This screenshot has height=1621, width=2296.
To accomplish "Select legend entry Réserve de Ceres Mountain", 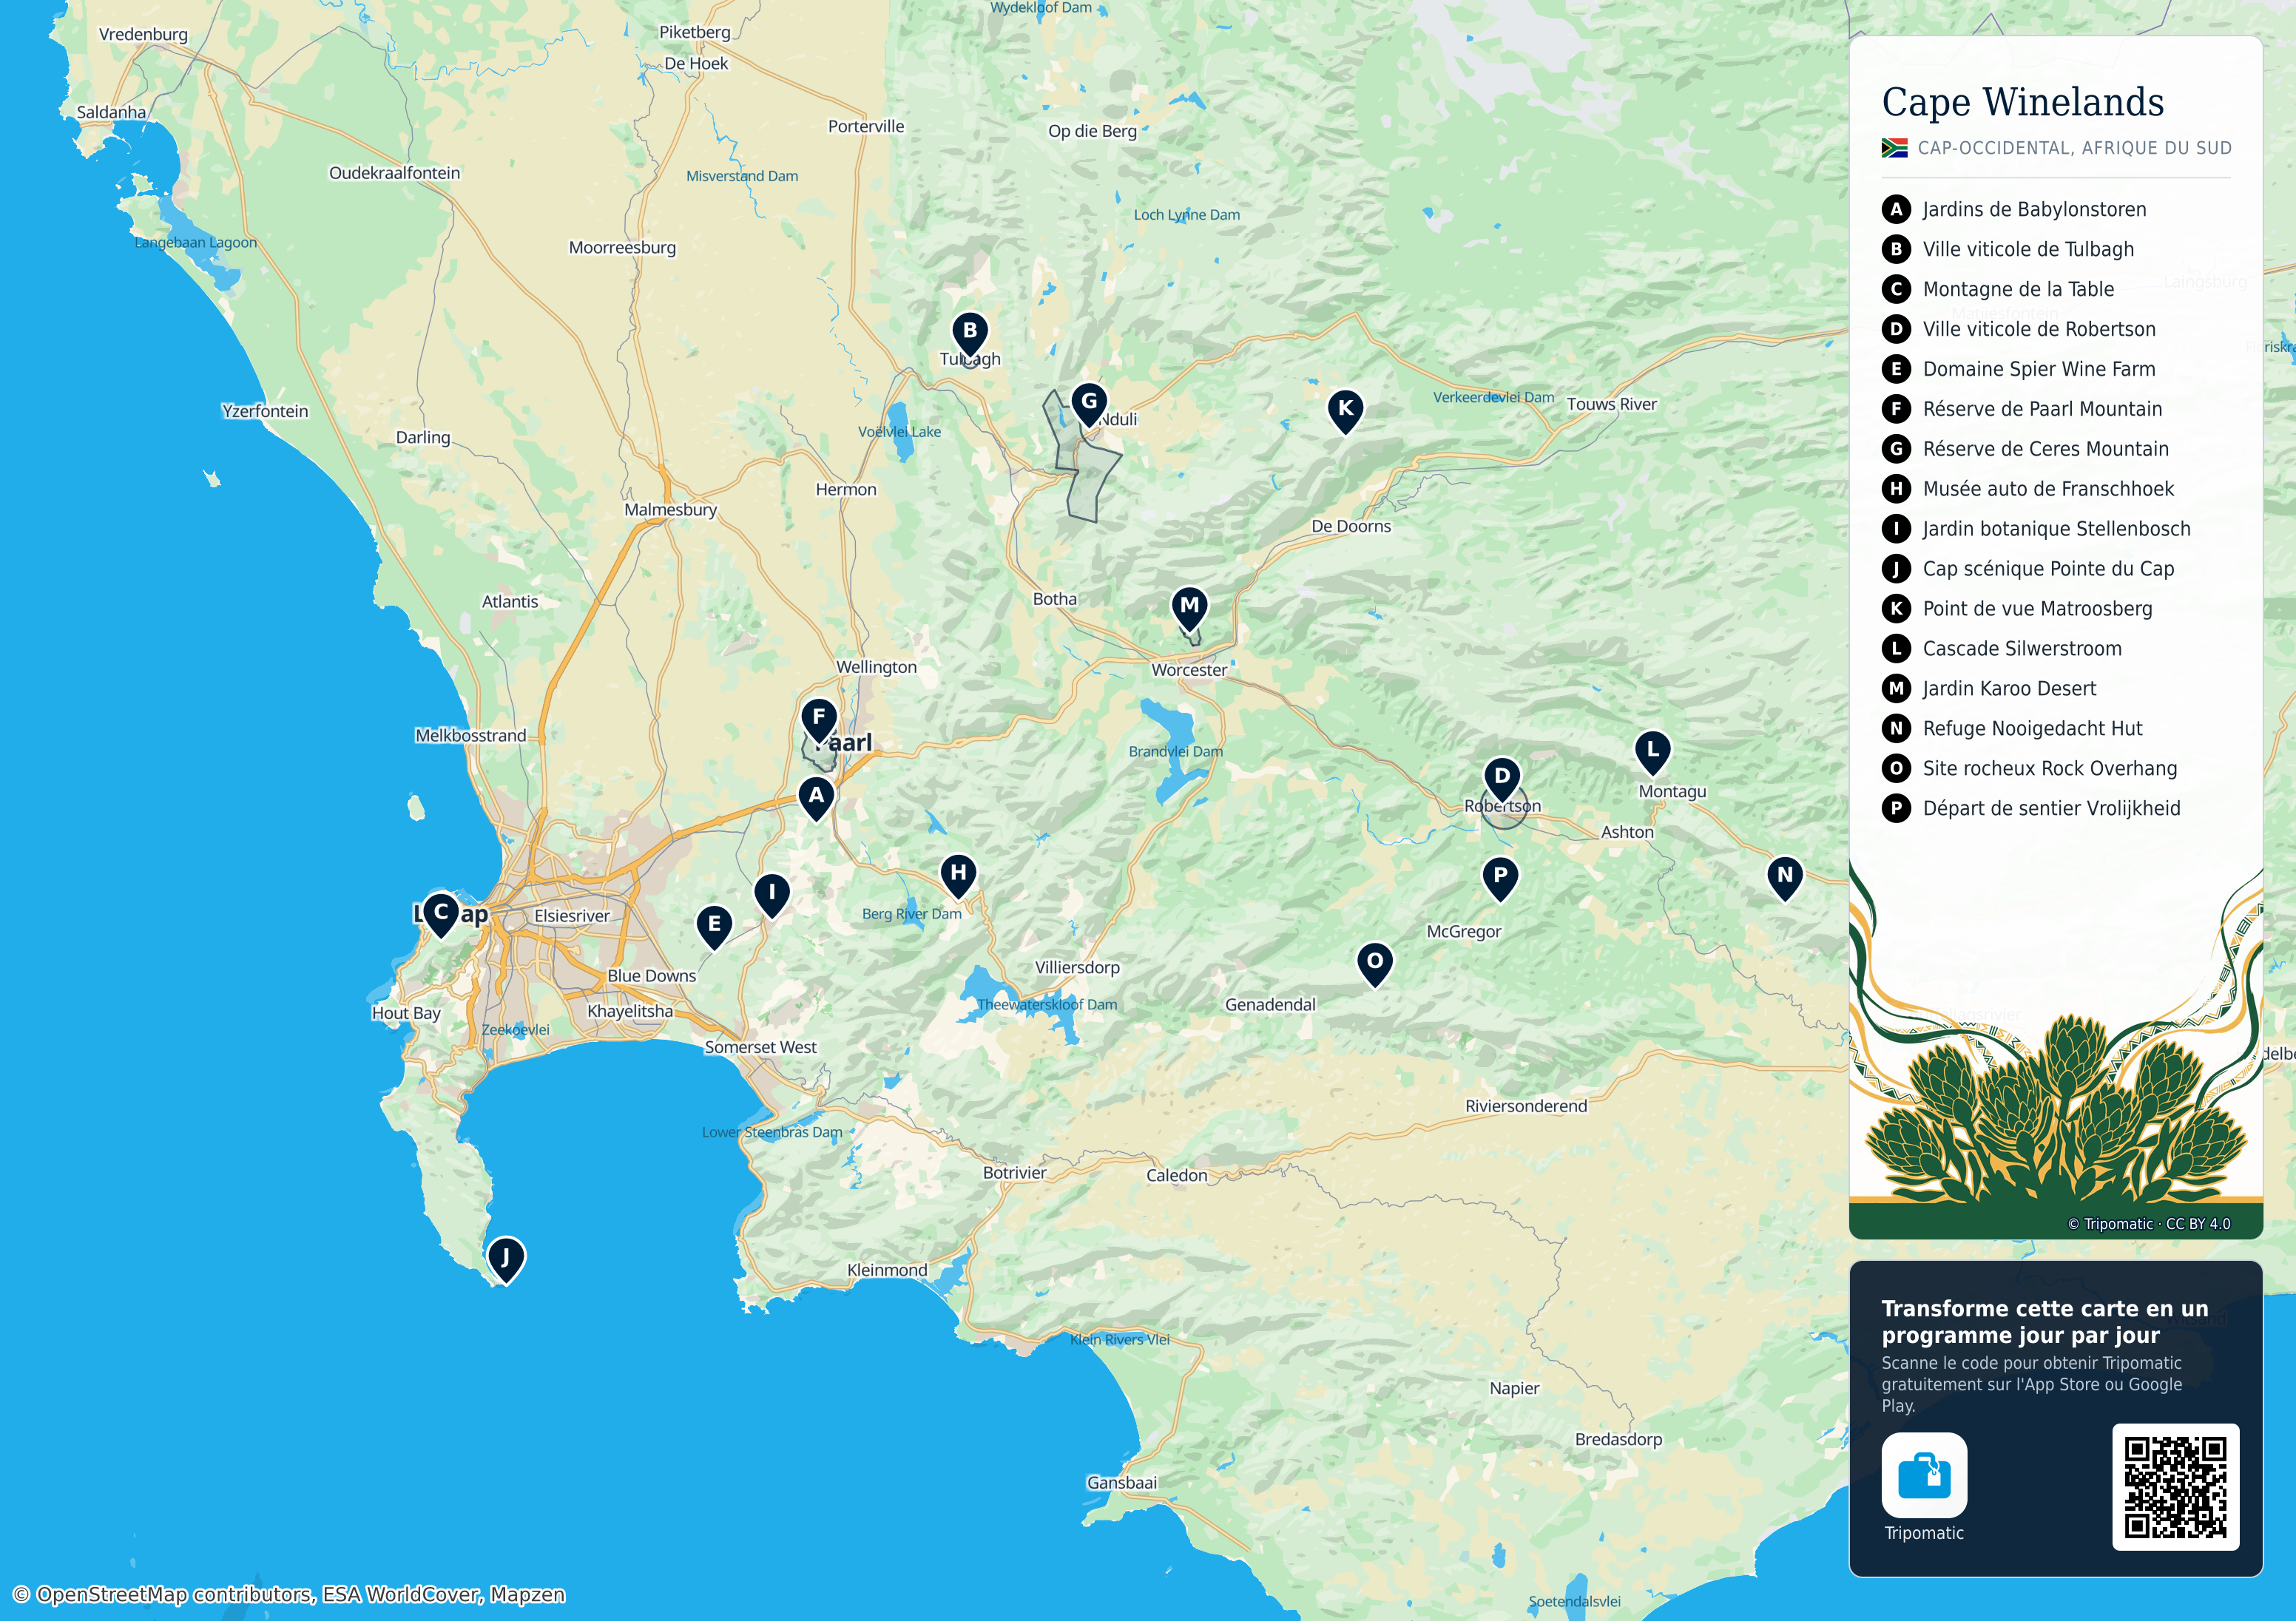I will point(2025,449).
